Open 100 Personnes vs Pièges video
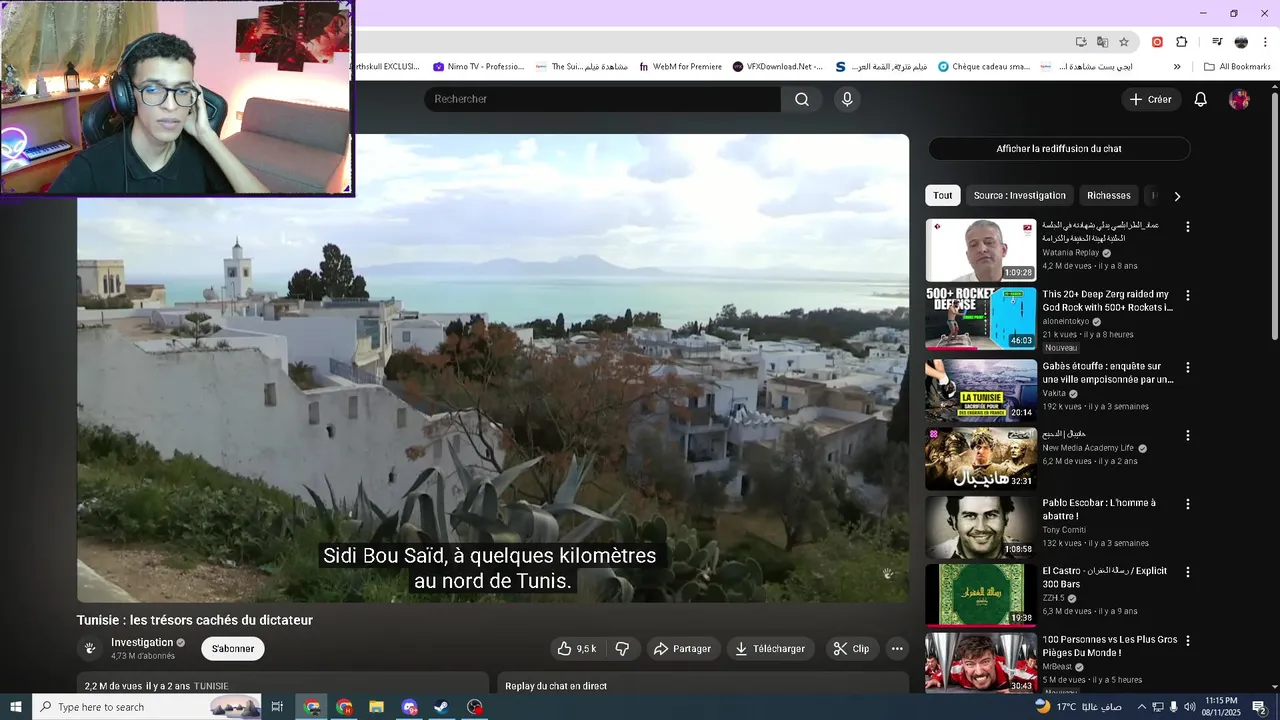The image size is (1280, 720). [x=1110, y=646]
